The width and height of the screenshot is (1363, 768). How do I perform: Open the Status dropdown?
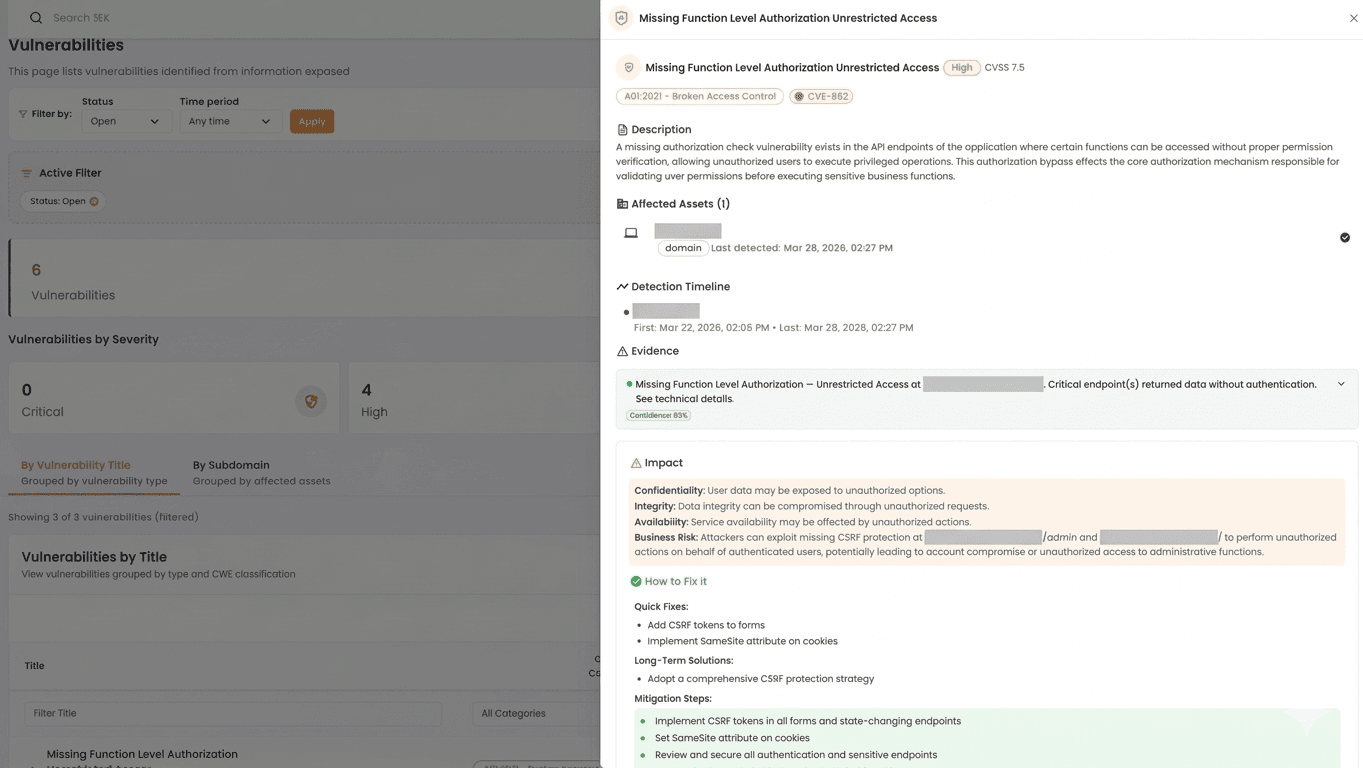[125, 121]
